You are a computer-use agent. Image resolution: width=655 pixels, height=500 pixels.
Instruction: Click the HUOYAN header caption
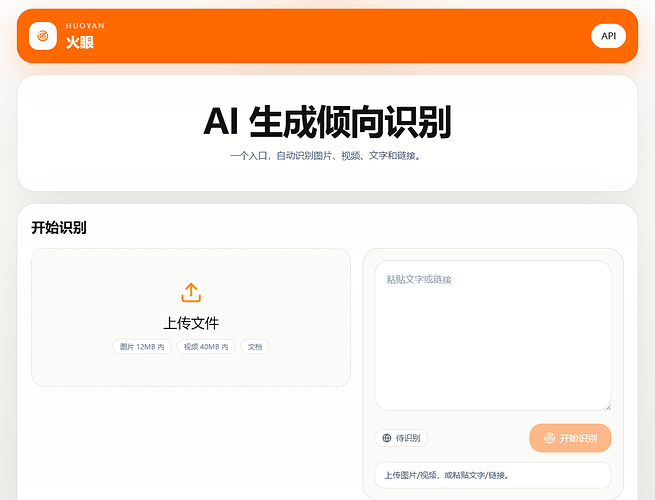click(x=85, y=26)
